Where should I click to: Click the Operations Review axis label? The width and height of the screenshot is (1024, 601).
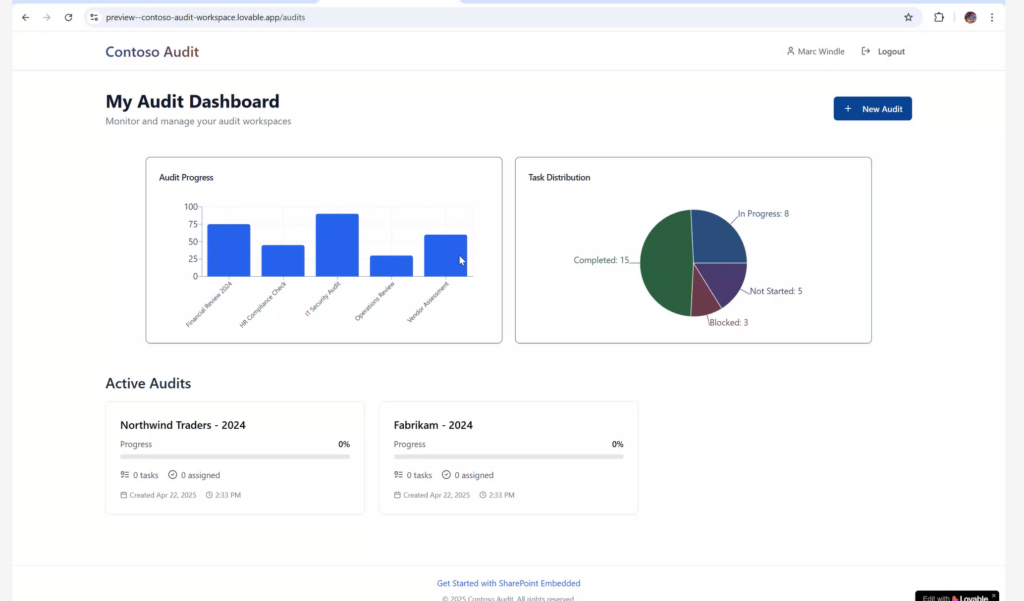(x=375, y=301)
